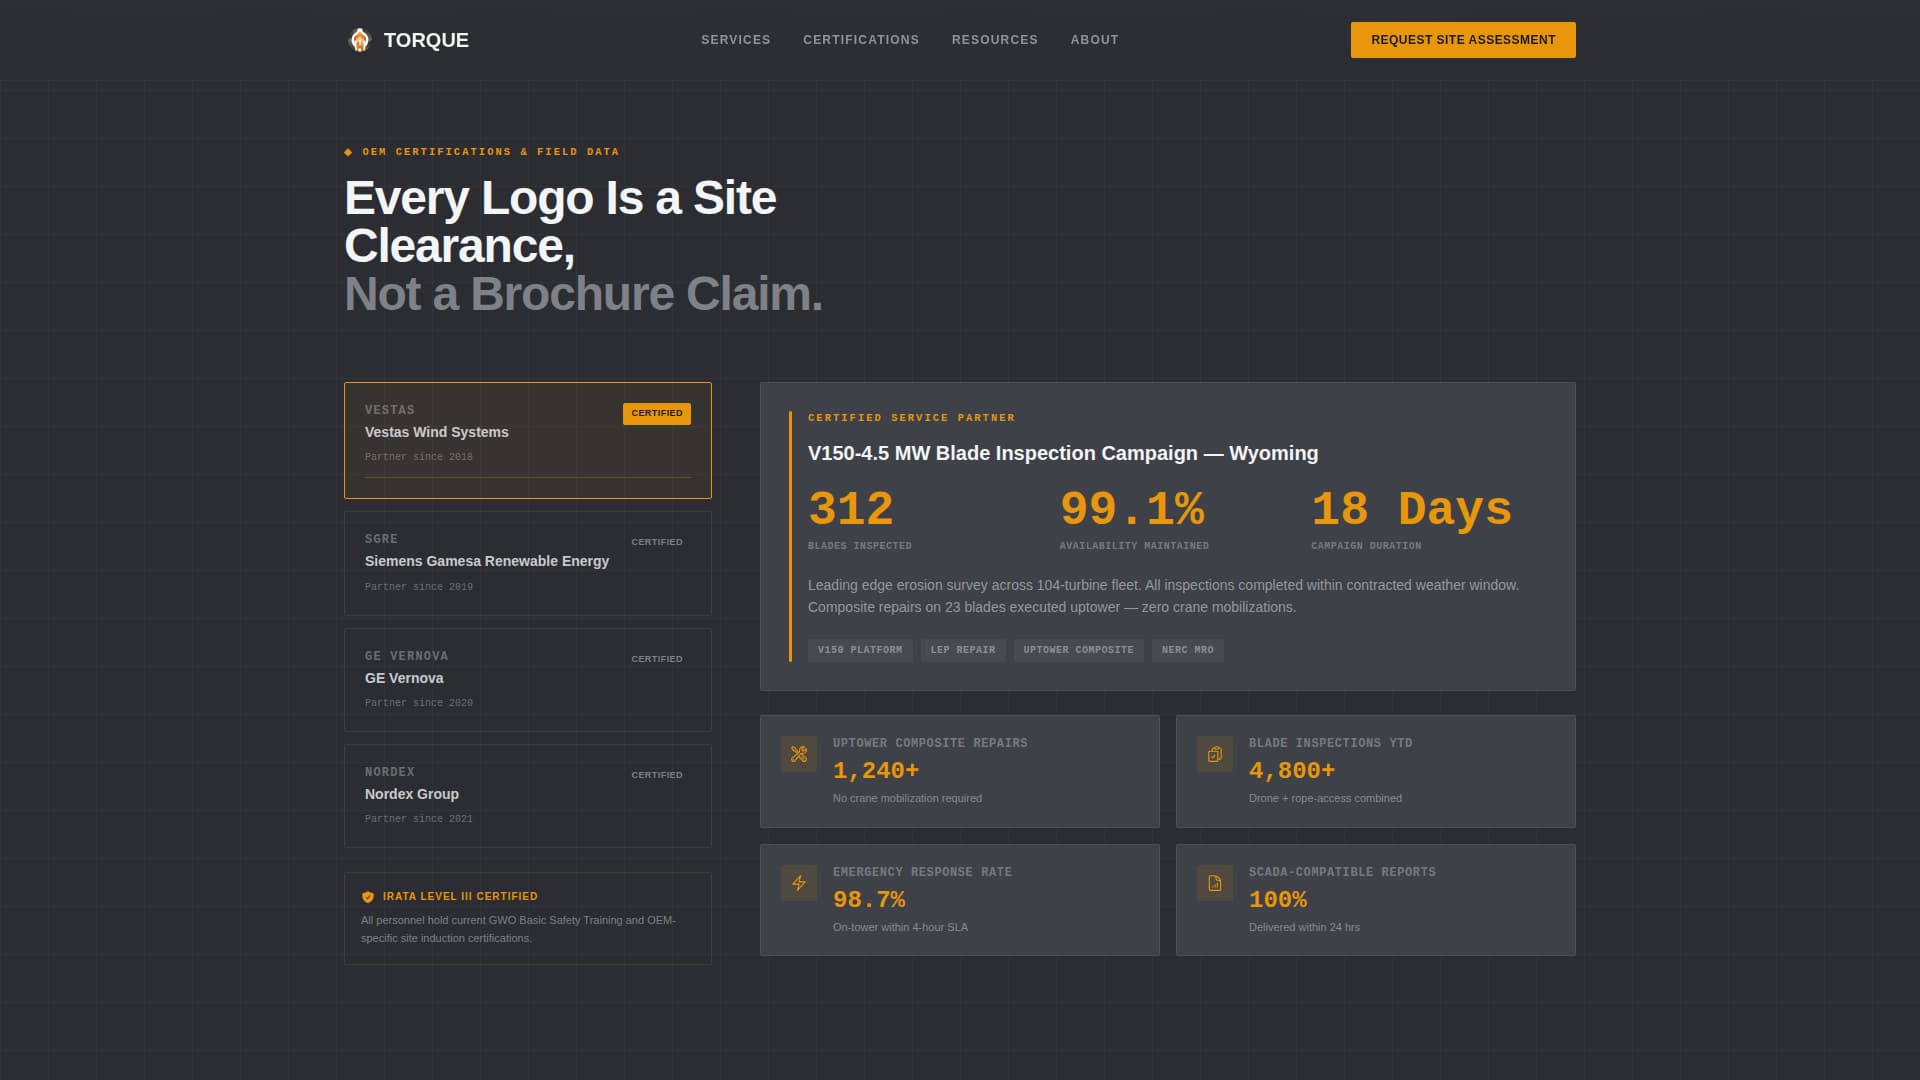This screenshot has width=1920, height=1080.
Task: Select the Vestas Wind Systems partner card
Action: (x=528, y=440)
